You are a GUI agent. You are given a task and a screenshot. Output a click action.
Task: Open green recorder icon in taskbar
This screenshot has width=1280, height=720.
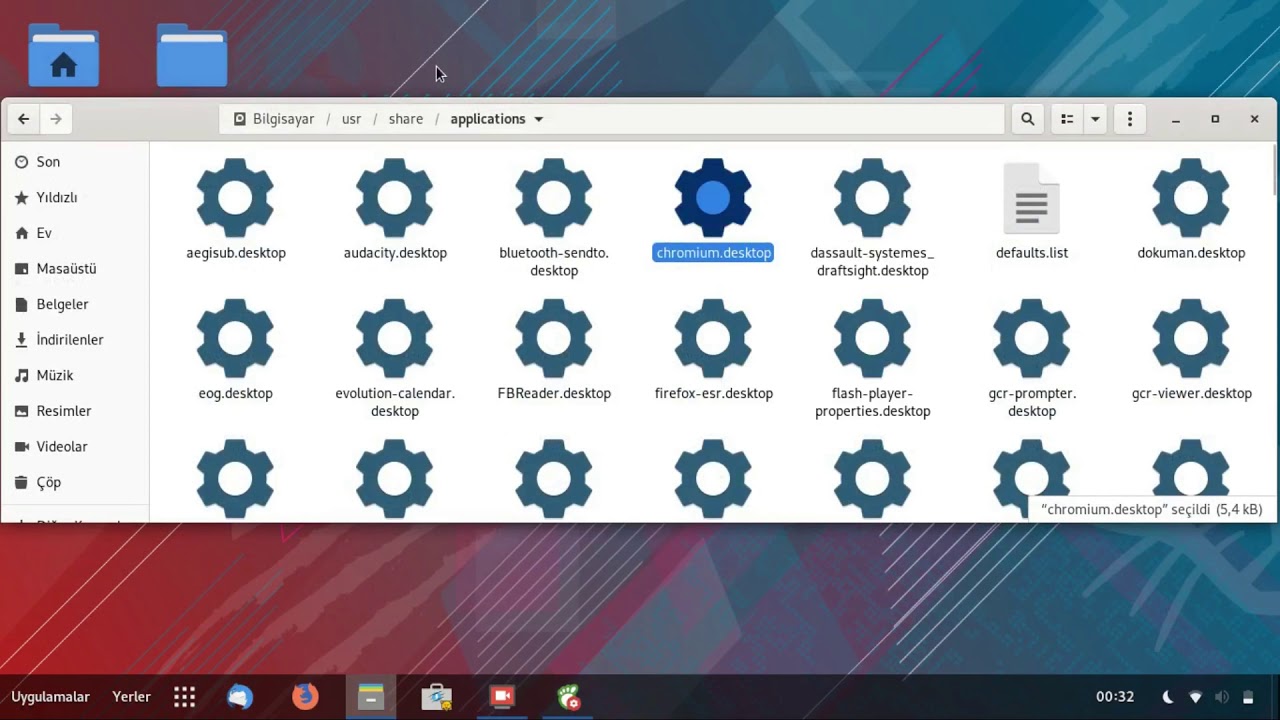[568, 697]
